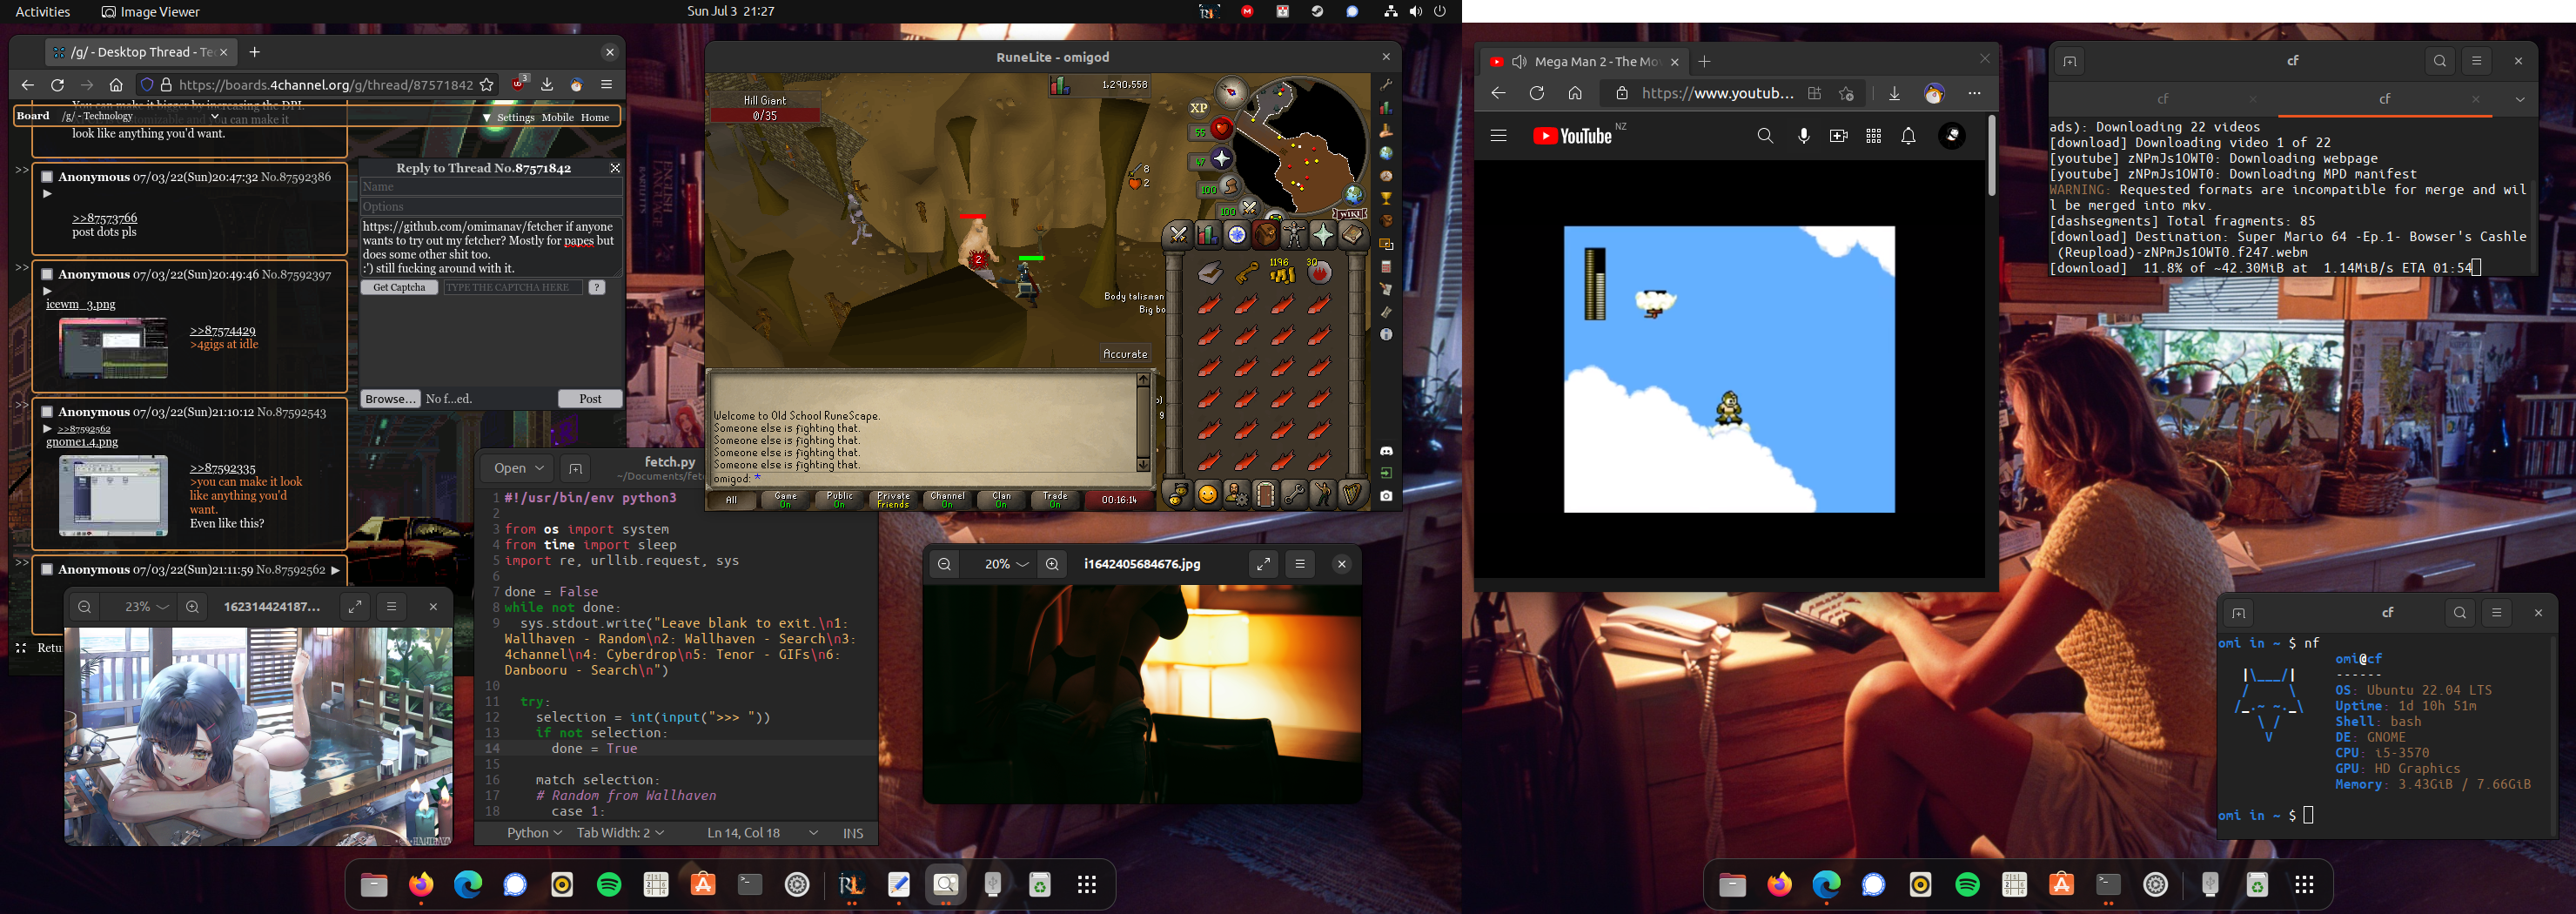Screen dimensions: 2576x914
Task: Open the Logout door tab in RuneLite
Action: point(1265,495)
